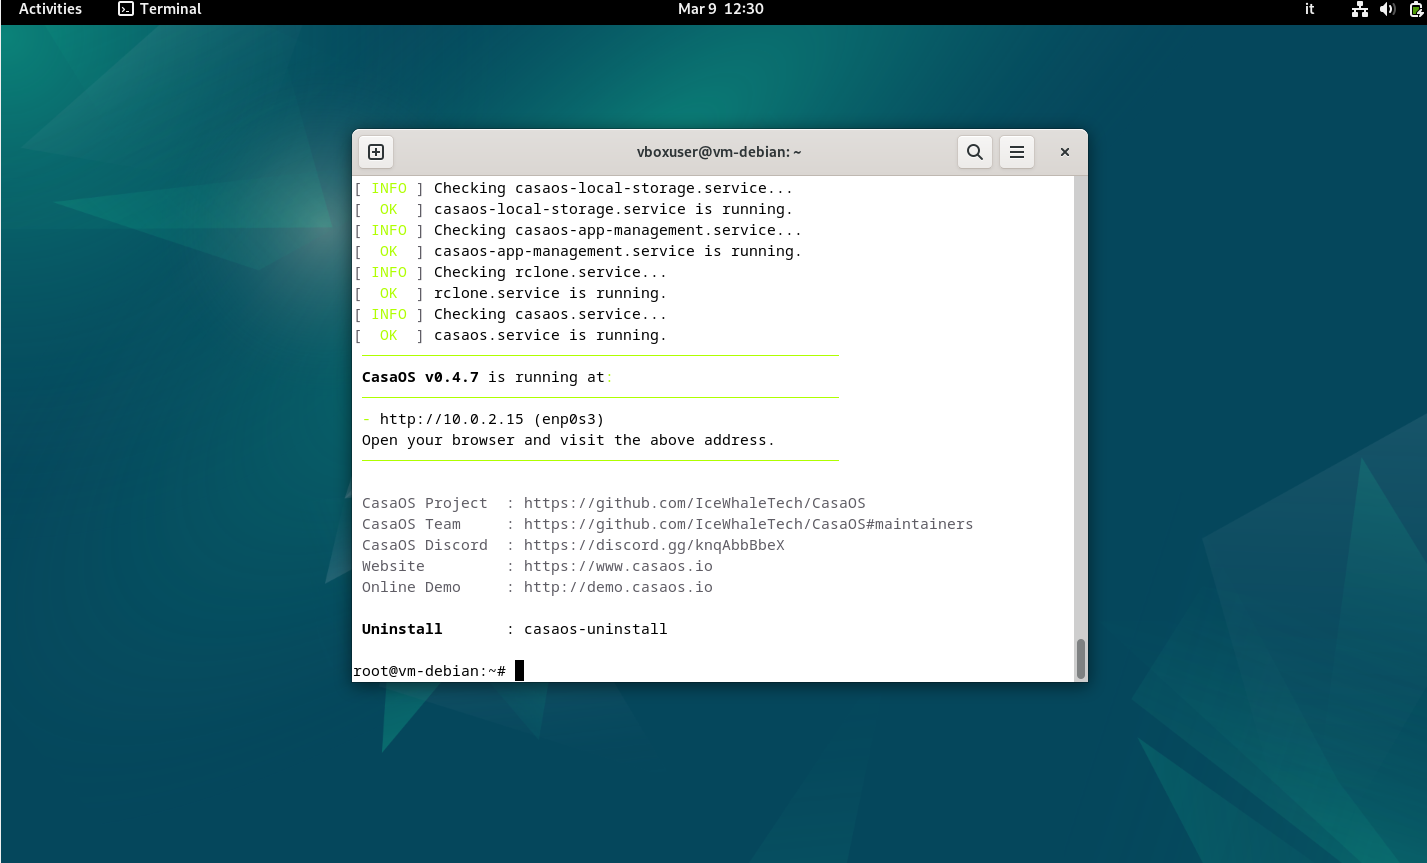This screenshot has height=863, width=1427.
Task: Click the terminal scrollbar handle
Action: 1080,659
